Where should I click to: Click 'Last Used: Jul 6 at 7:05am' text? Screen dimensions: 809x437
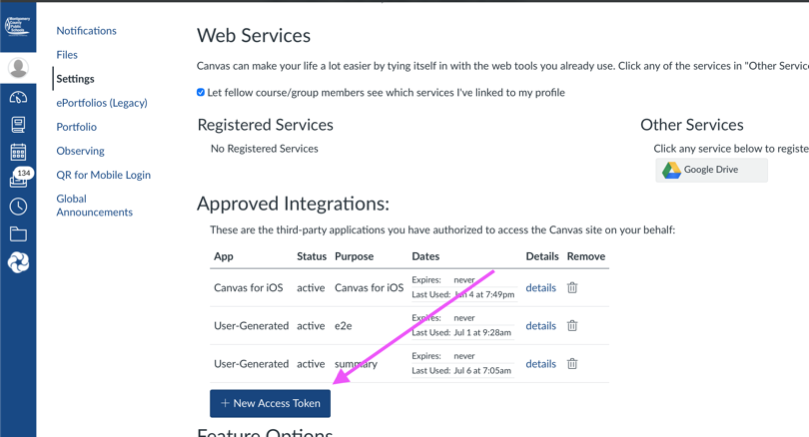pos(461,370)
